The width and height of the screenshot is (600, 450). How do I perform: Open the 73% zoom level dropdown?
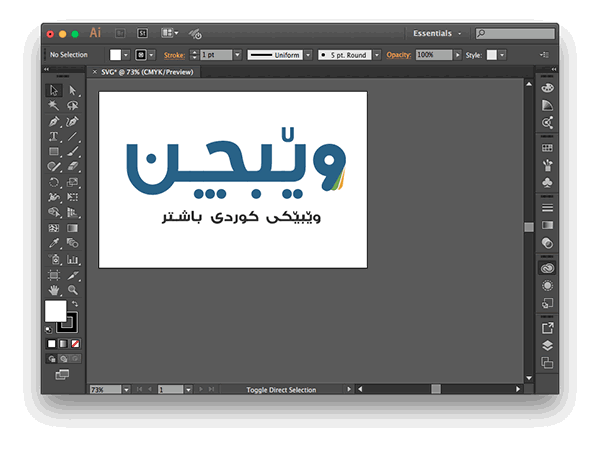126,390
